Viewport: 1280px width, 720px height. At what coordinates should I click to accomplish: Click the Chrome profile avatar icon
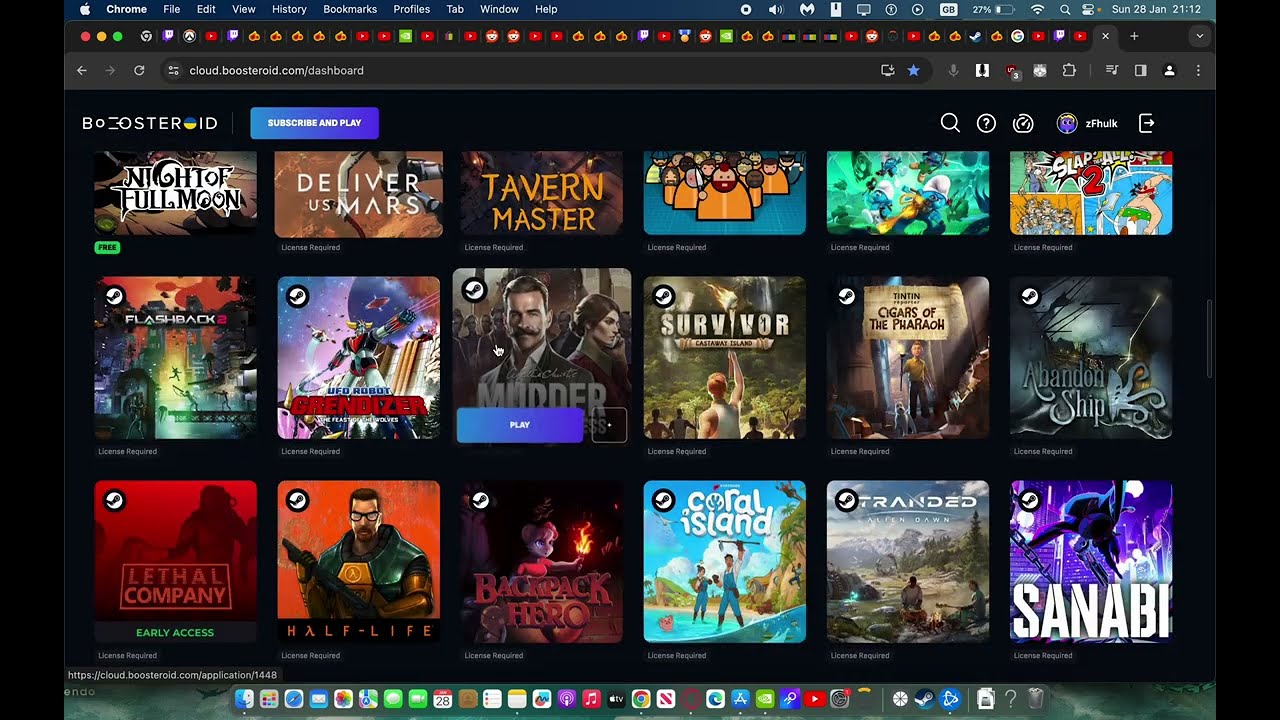(1169, 70)
